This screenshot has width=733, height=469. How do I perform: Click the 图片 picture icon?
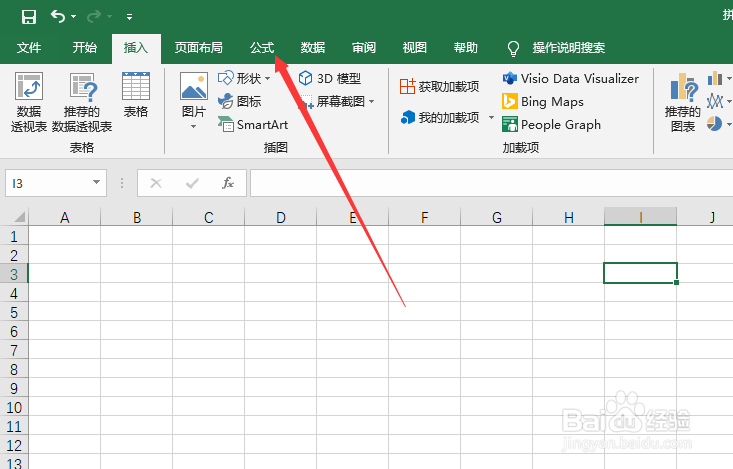click(194, 86)
